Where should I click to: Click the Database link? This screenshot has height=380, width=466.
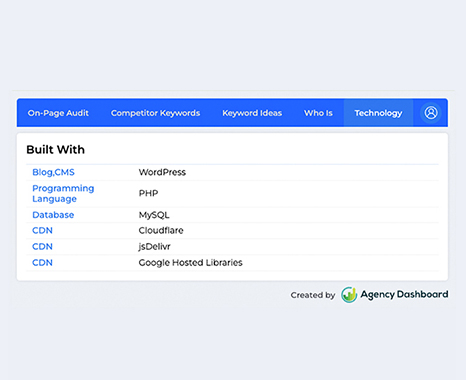tap(53, 215)
